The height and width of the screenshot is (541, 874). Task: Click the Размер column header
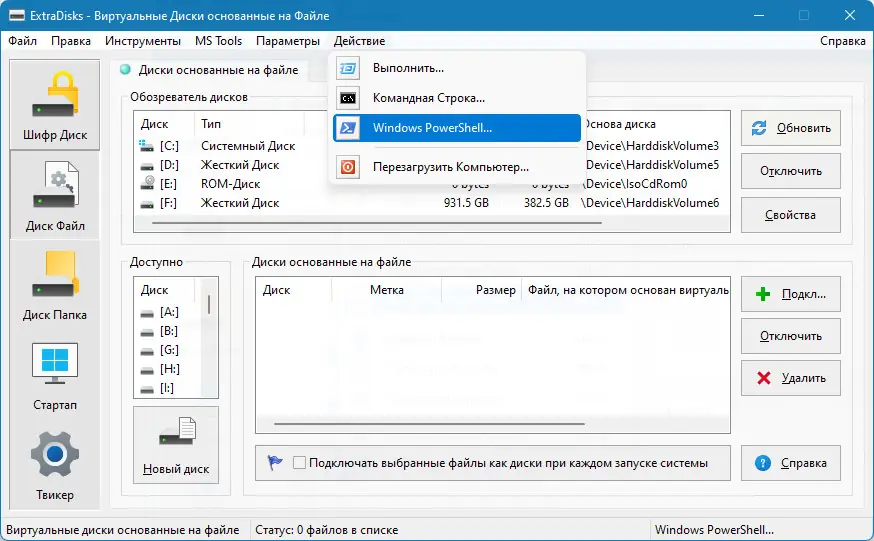pyautogui.click(x=482, y=290)
